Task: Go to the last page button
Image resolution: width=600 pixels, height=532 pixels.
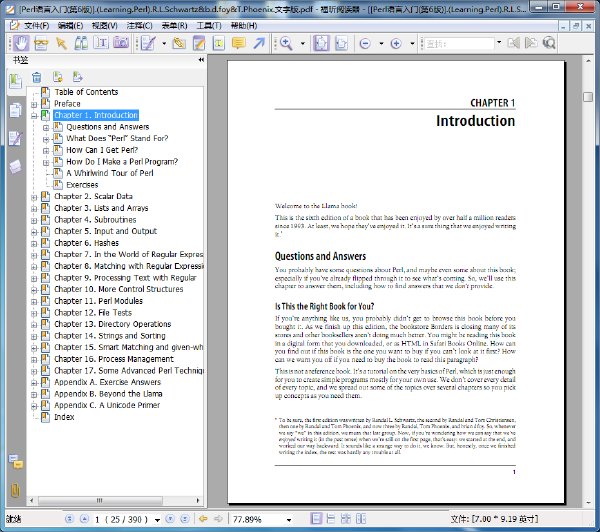Action: [x=185, y=519]
